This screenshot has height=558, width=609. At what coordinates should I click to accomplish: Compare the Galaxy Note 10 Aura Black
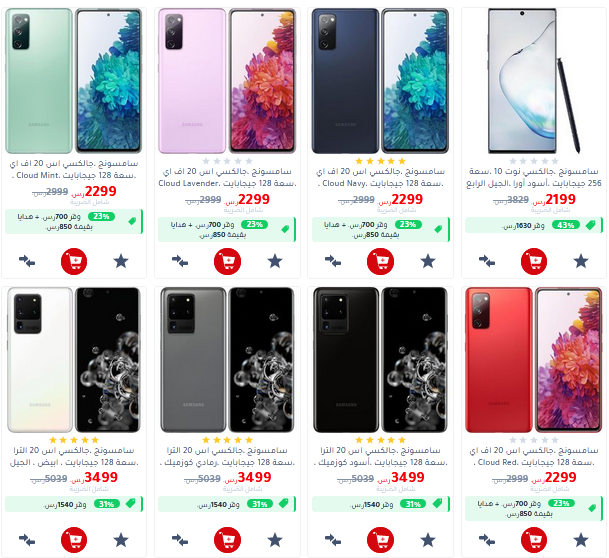point(486,261)
